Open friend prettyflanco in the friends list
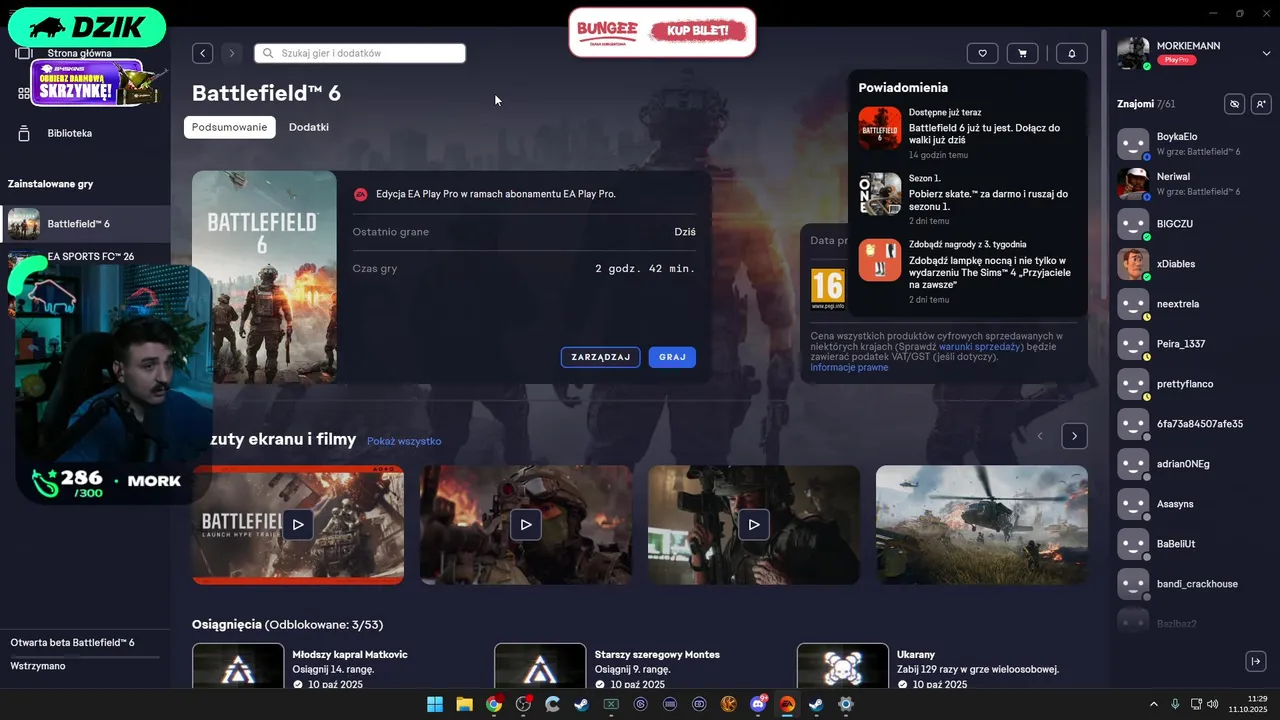 click(x=1190, y=384)
